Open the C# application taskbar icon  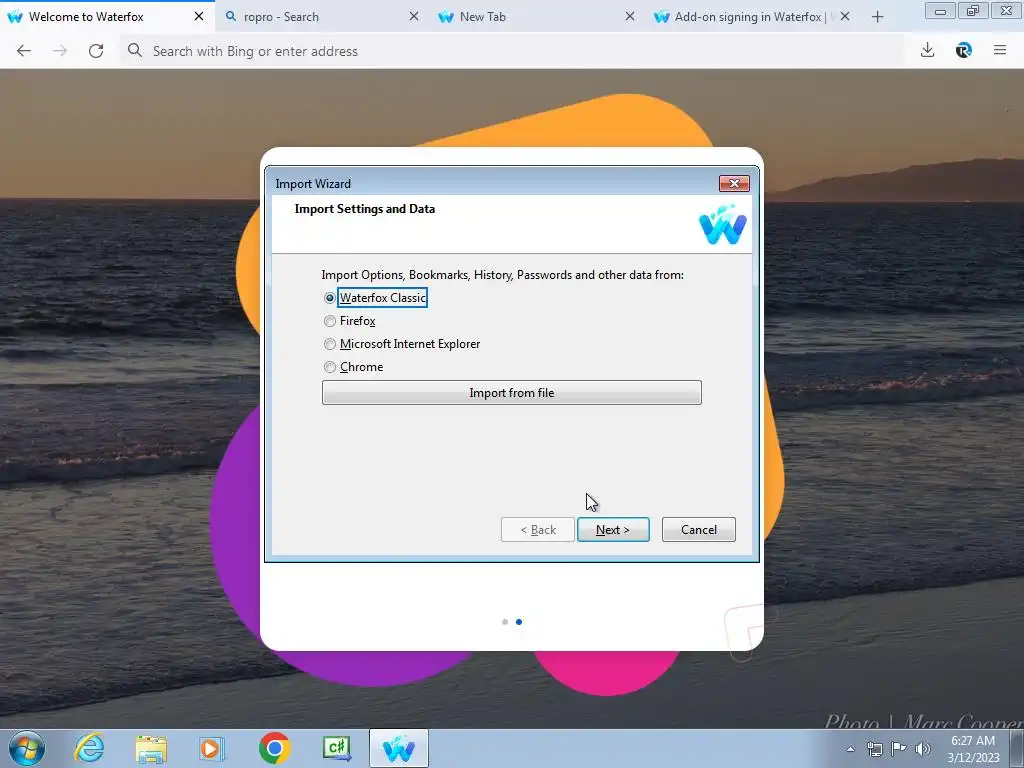point(337,748)
